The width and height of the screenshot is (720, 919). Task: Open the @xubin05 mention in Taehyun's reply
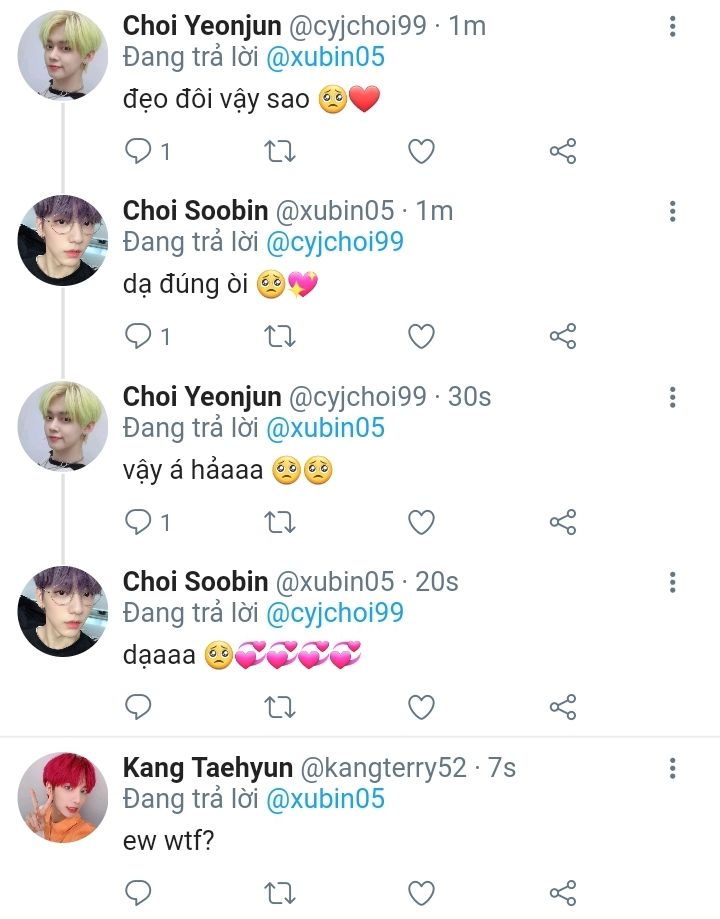click(x=324, y=799)
